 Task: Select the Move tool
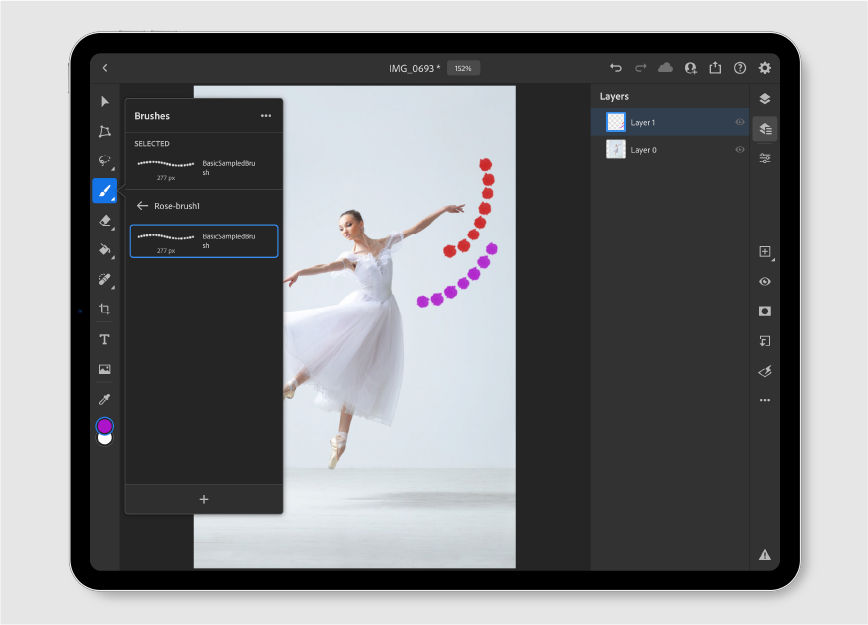coord(104,101)
